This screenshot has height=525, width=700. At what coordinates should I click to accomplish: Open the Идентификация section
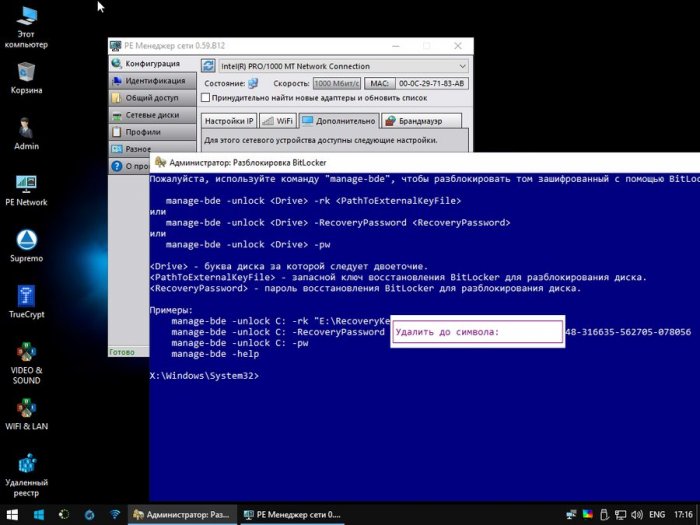click(x=154, y=81)
